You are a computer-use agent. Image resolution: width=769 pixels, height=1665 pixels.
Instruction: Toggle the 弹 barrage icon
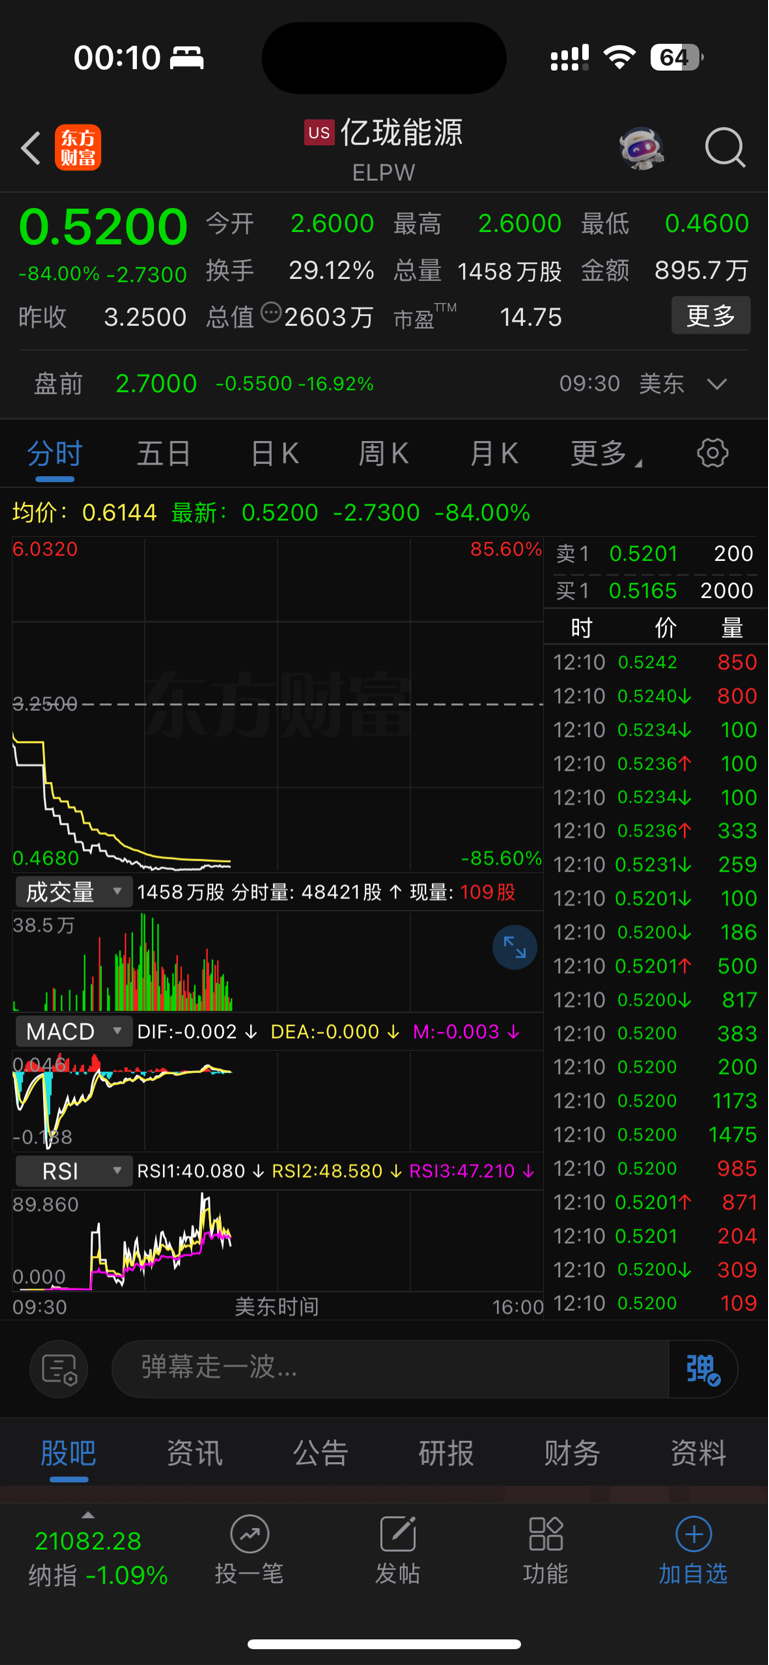703,1369
